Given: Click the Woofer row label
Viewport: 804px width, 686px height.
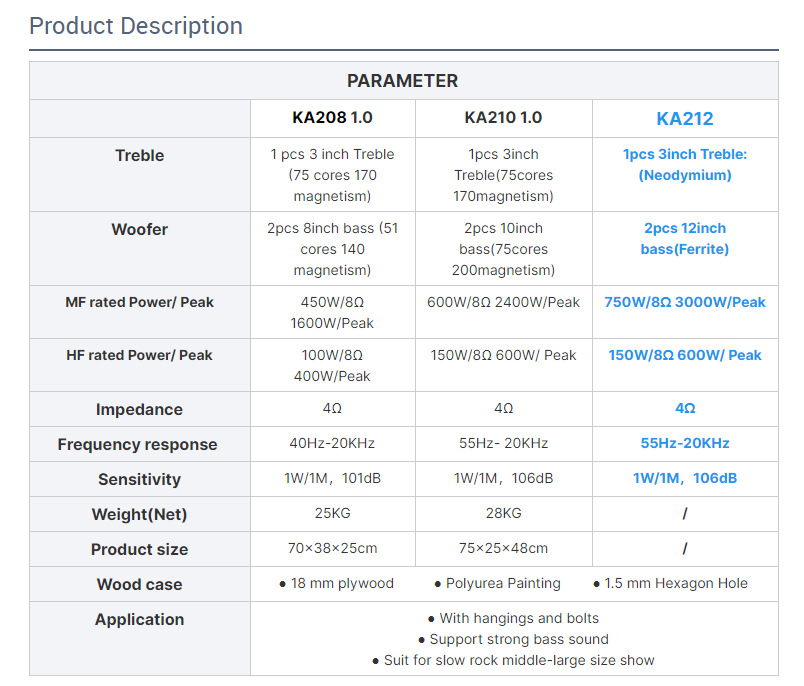Looking at the screenshot, I should click(x=140, y=229).
